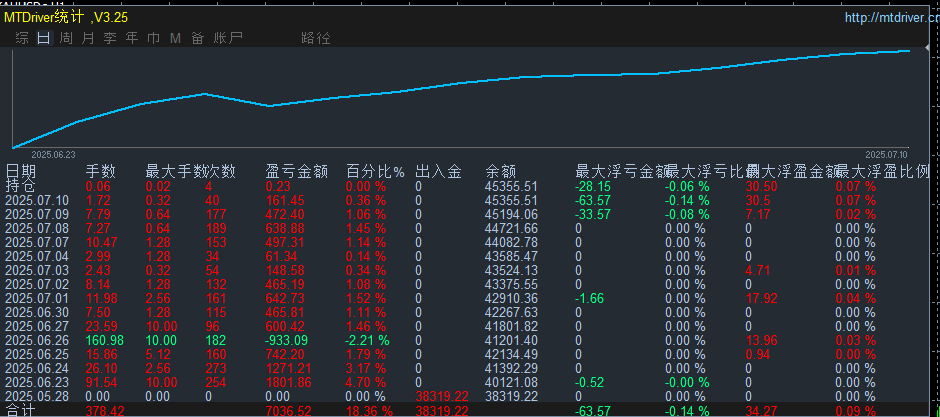Select the 日 daily statistics tab
The height and width of the screenshot is (417, 940).
tap(44, 38)
